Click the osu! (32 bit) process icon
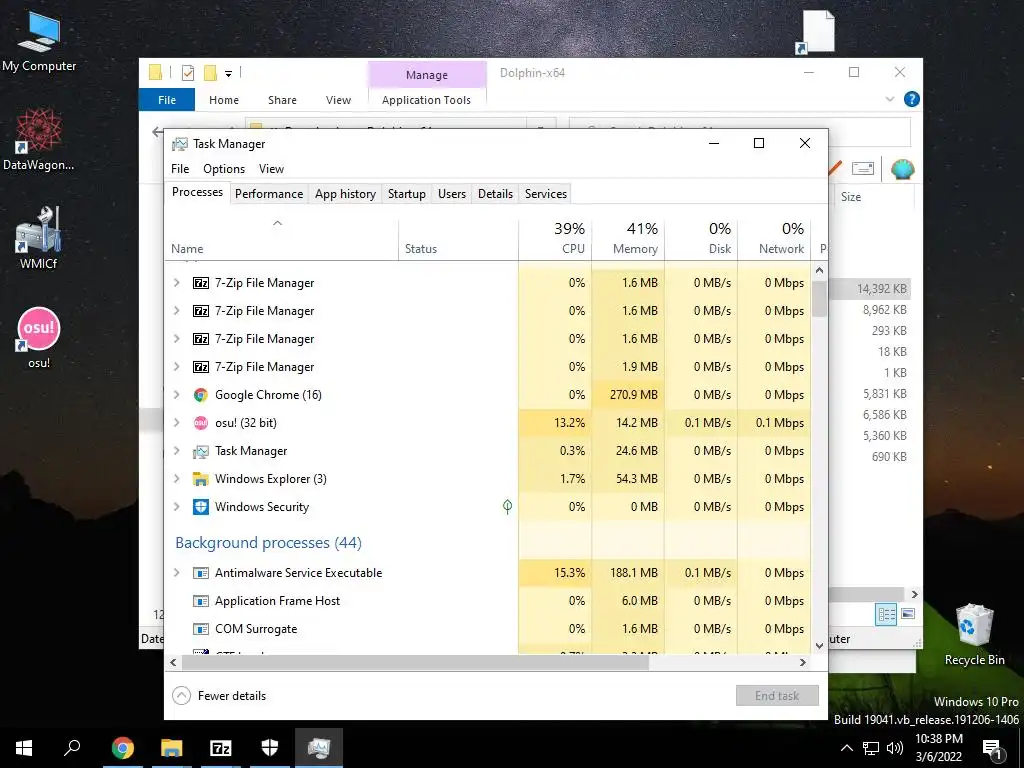Screen dimensions: 1024x768 [x=200, y=423]
